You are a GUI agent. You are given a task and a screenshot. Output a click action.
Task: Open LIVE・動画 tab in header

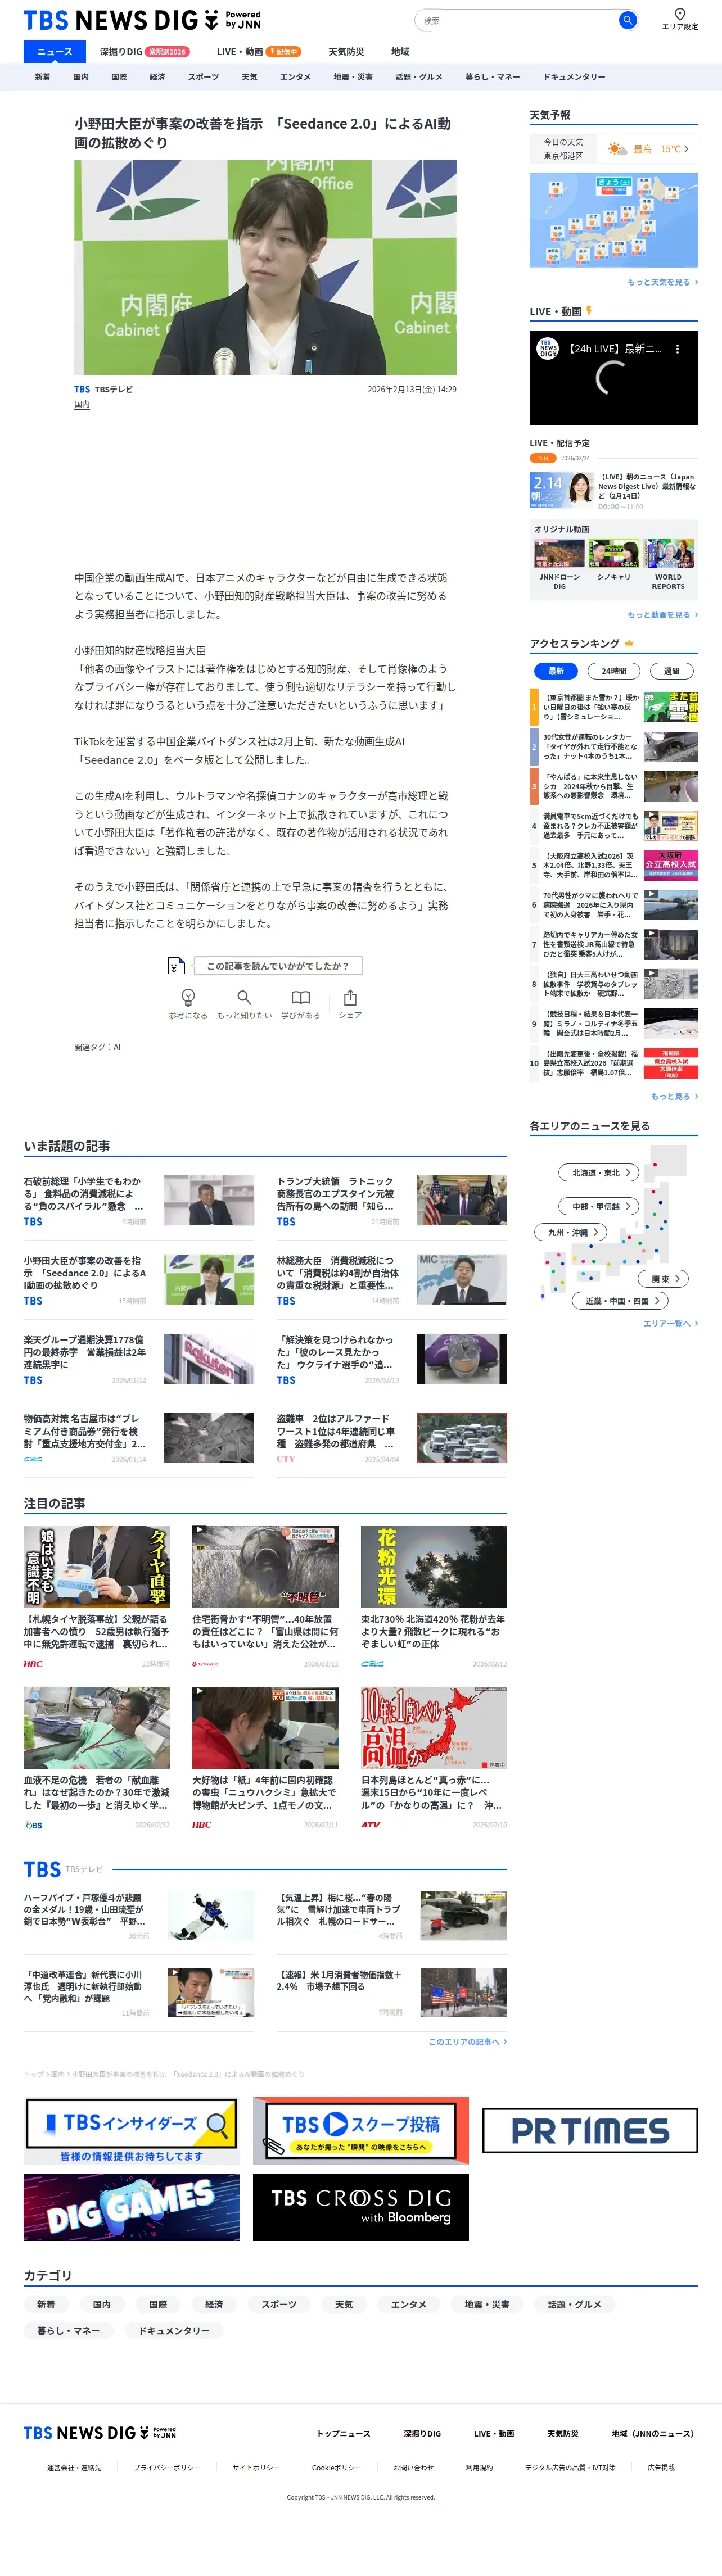click(x=258, y=52)
